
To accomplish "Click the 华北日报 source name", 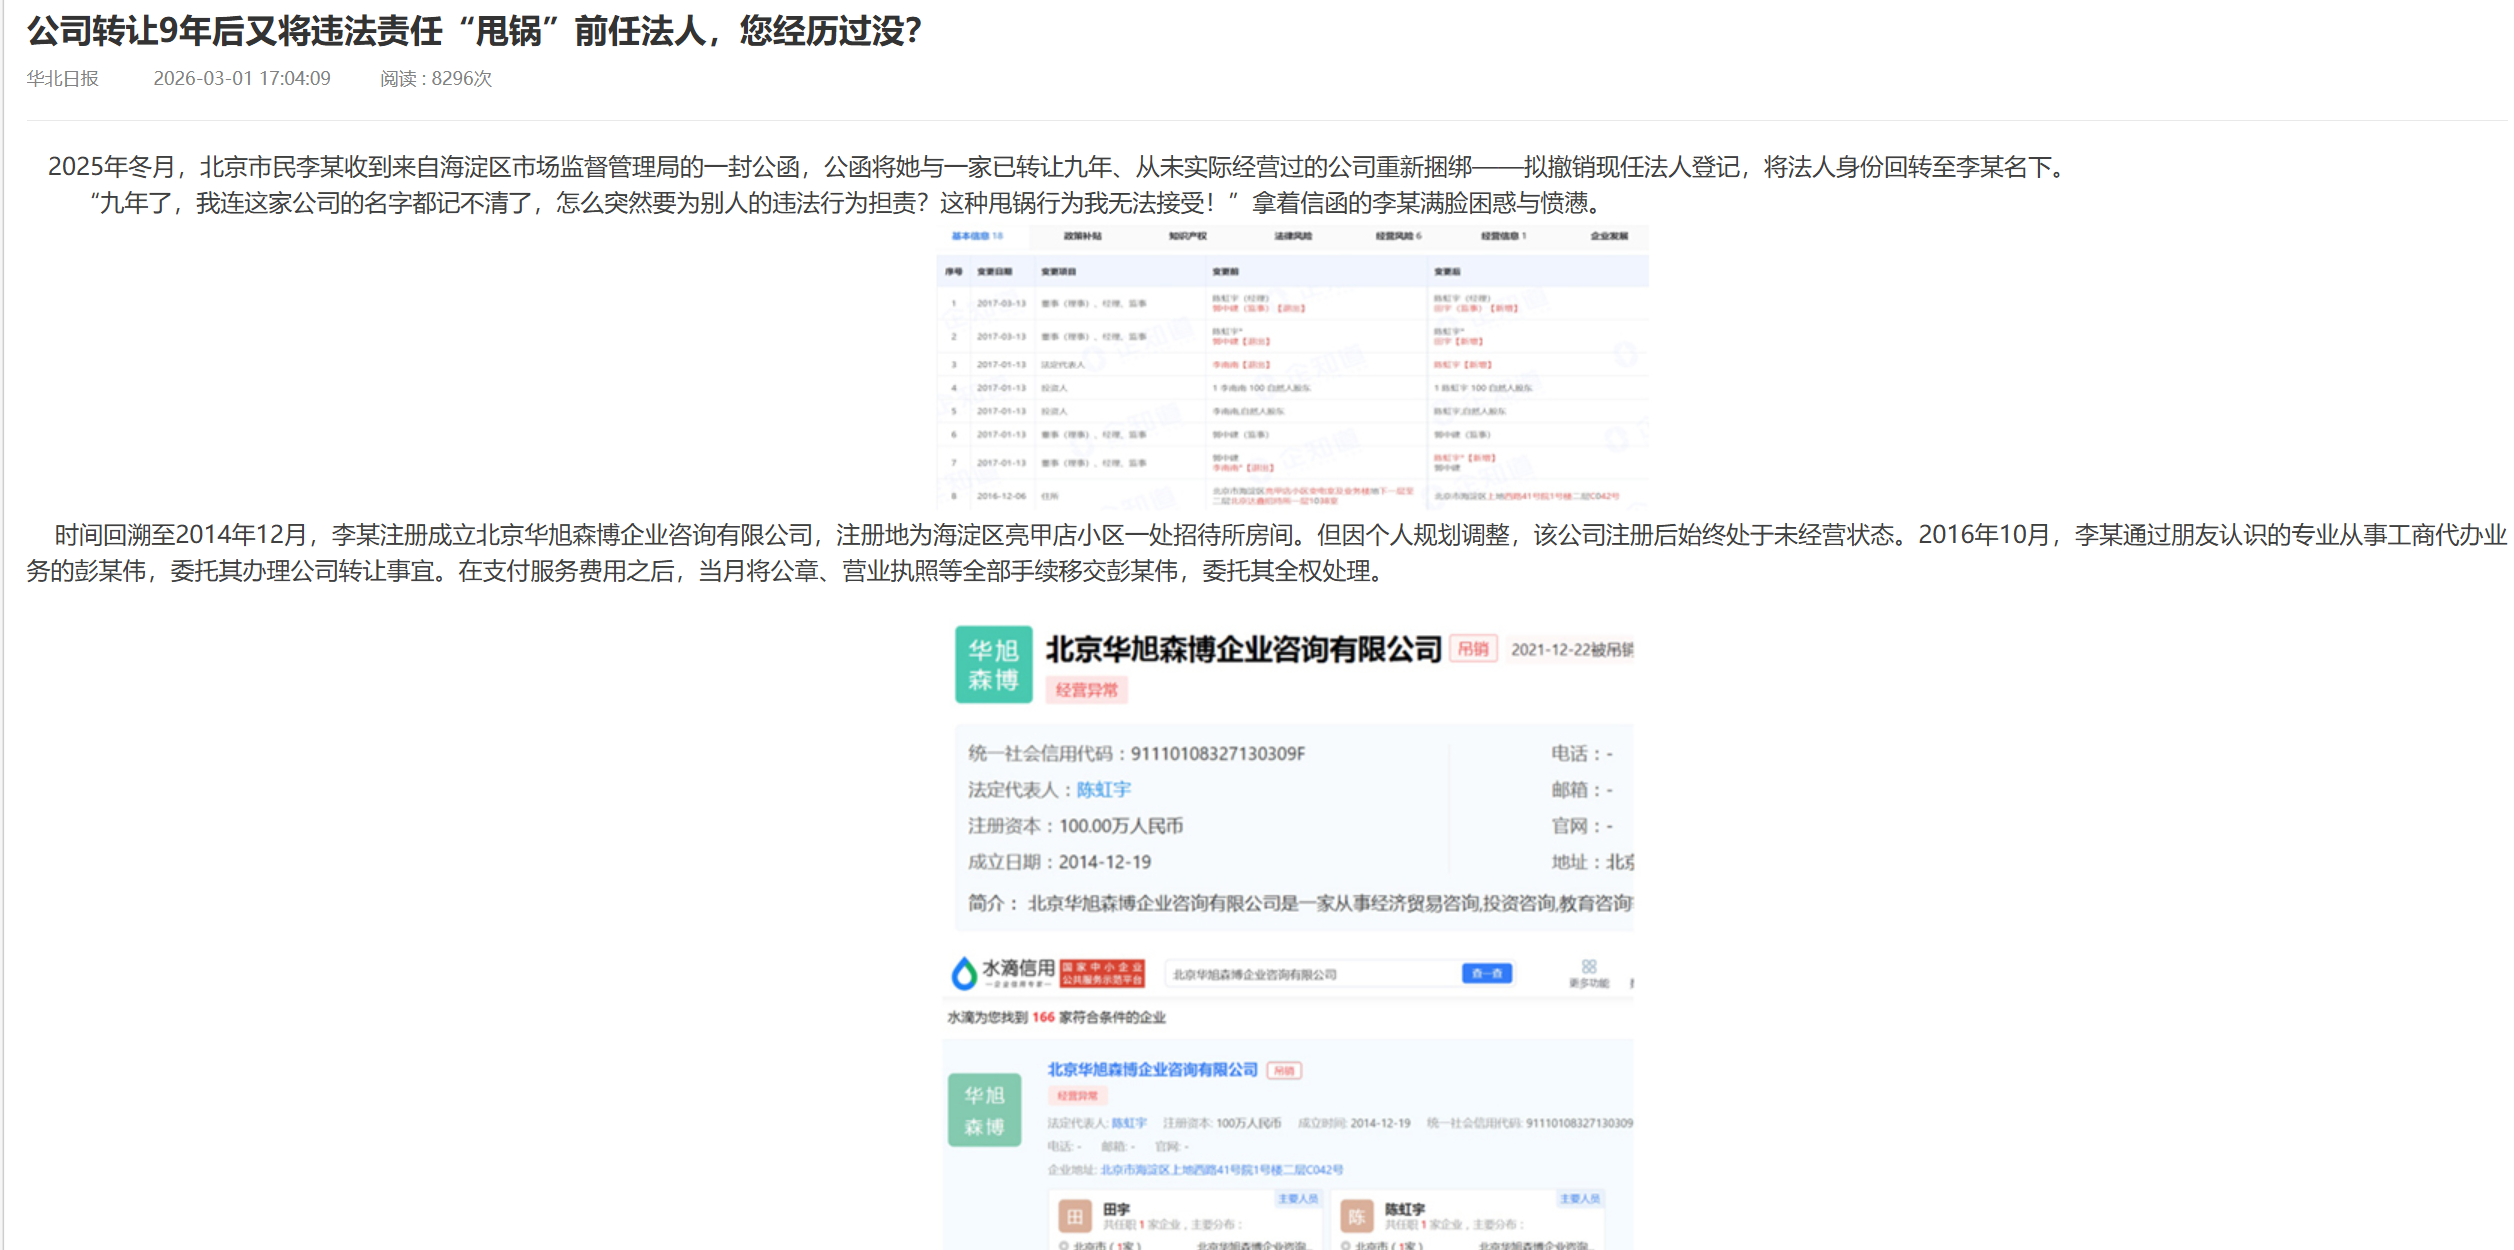I will (62, 78).
